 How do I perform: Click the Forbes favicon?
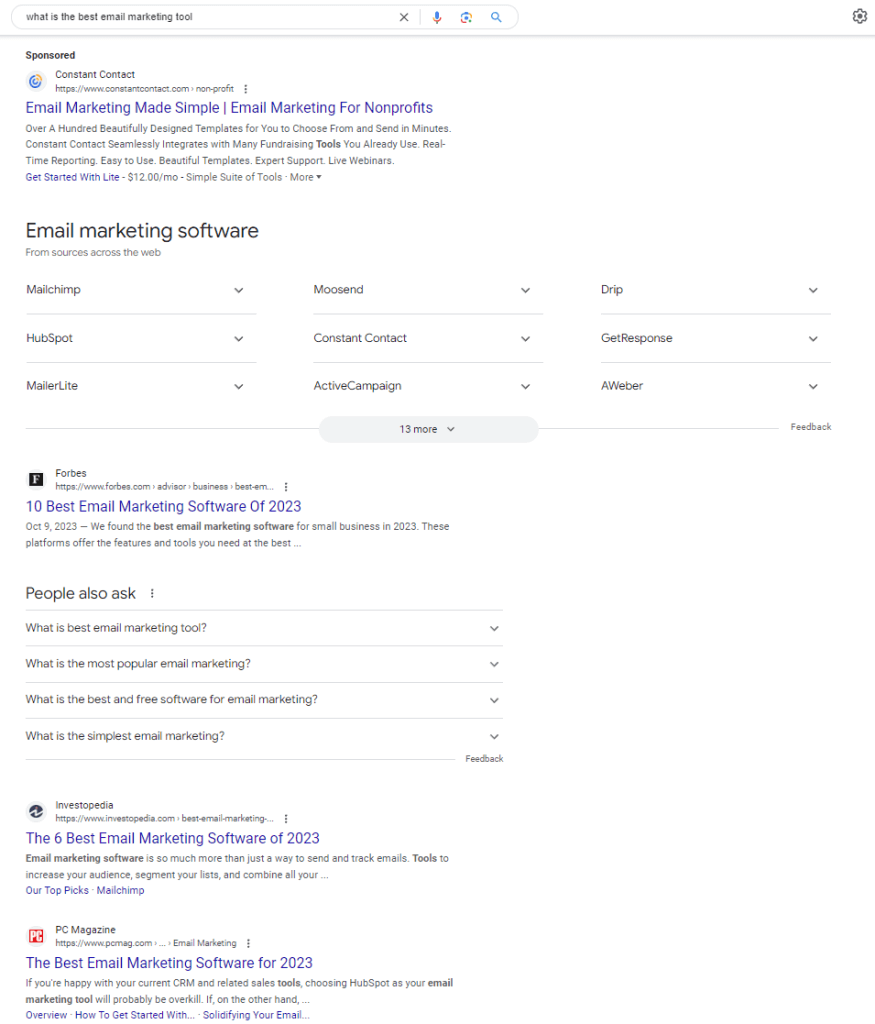[36, 479]
